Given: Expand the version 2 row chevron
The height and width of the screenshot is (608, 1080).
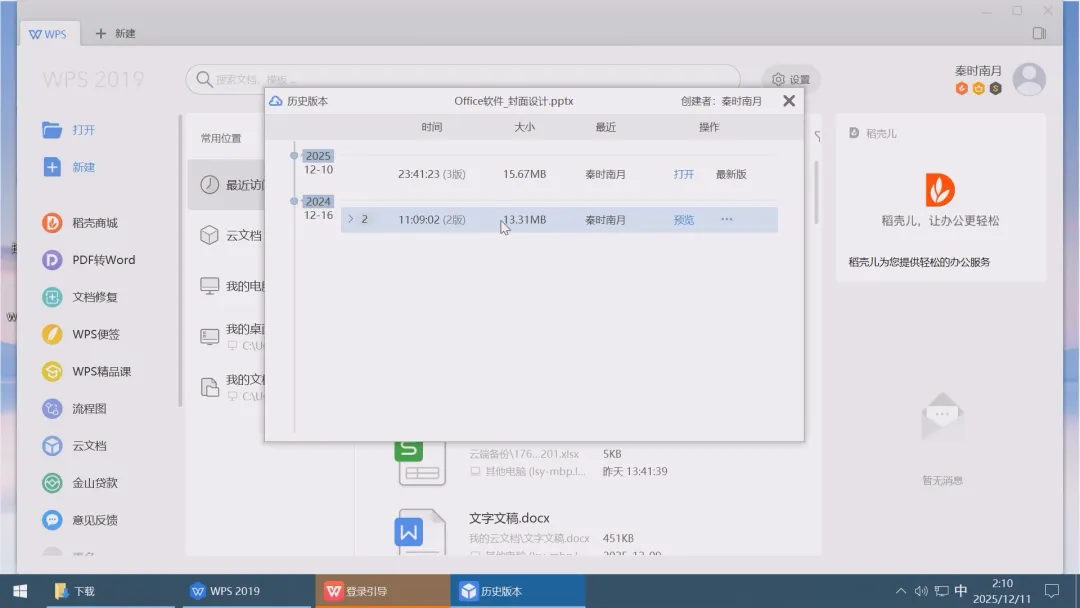Looking at the screenshot, I should pos(351,219).
